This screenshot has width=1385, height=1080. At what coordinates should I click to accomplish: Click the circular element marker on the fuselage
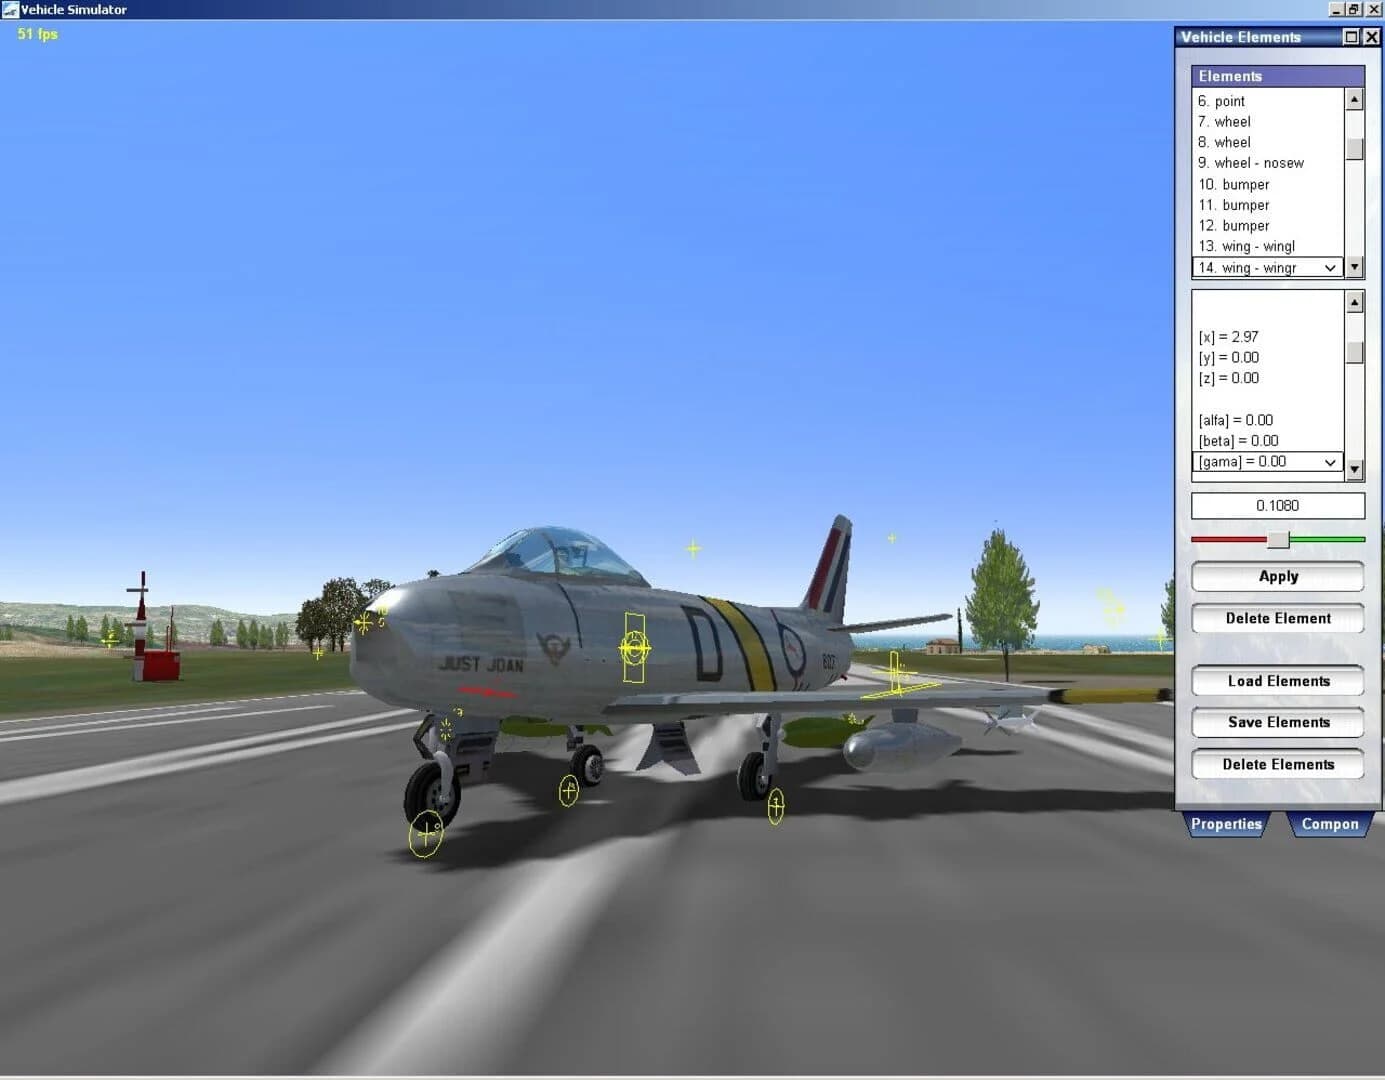(x=635, y=648)
